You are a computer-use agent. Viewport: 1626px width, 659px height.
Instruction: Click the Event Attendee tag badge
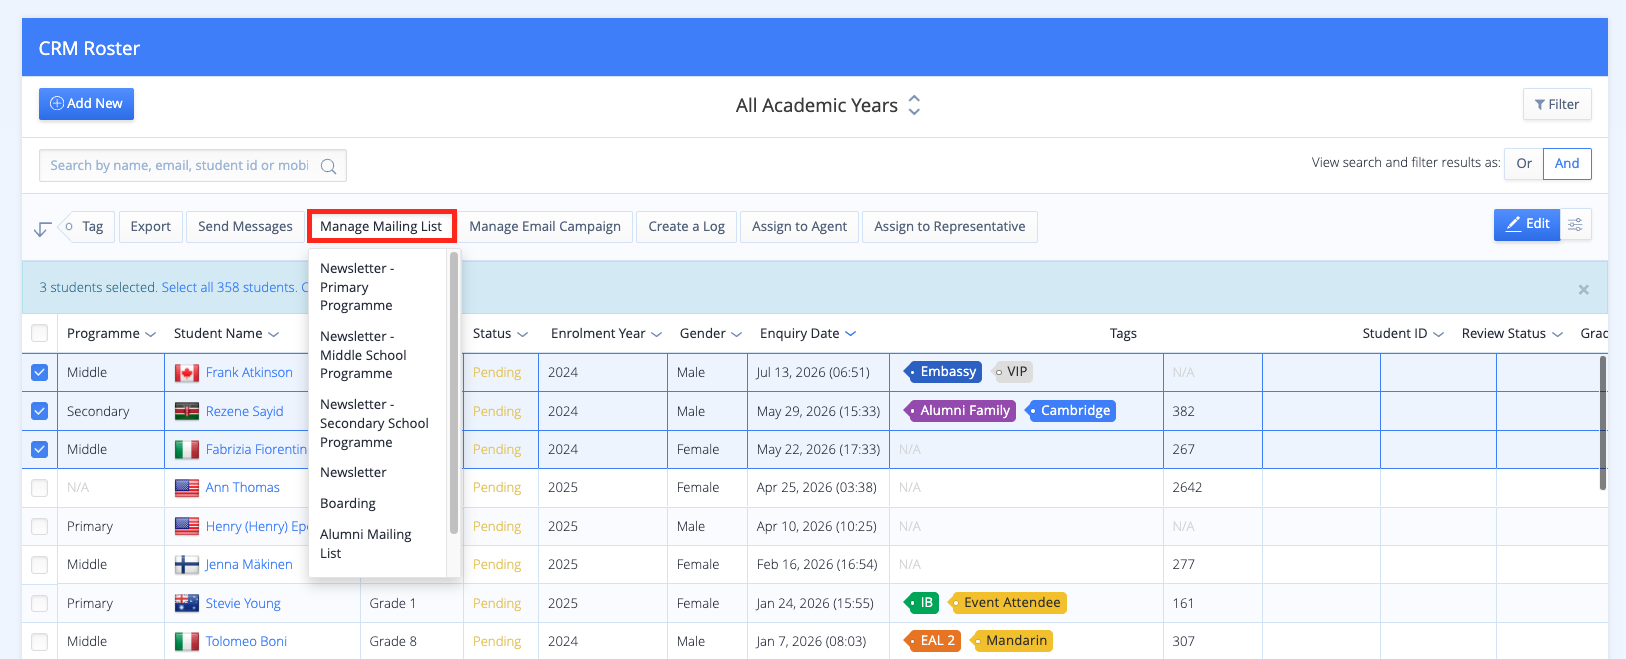coord(1007,603)
